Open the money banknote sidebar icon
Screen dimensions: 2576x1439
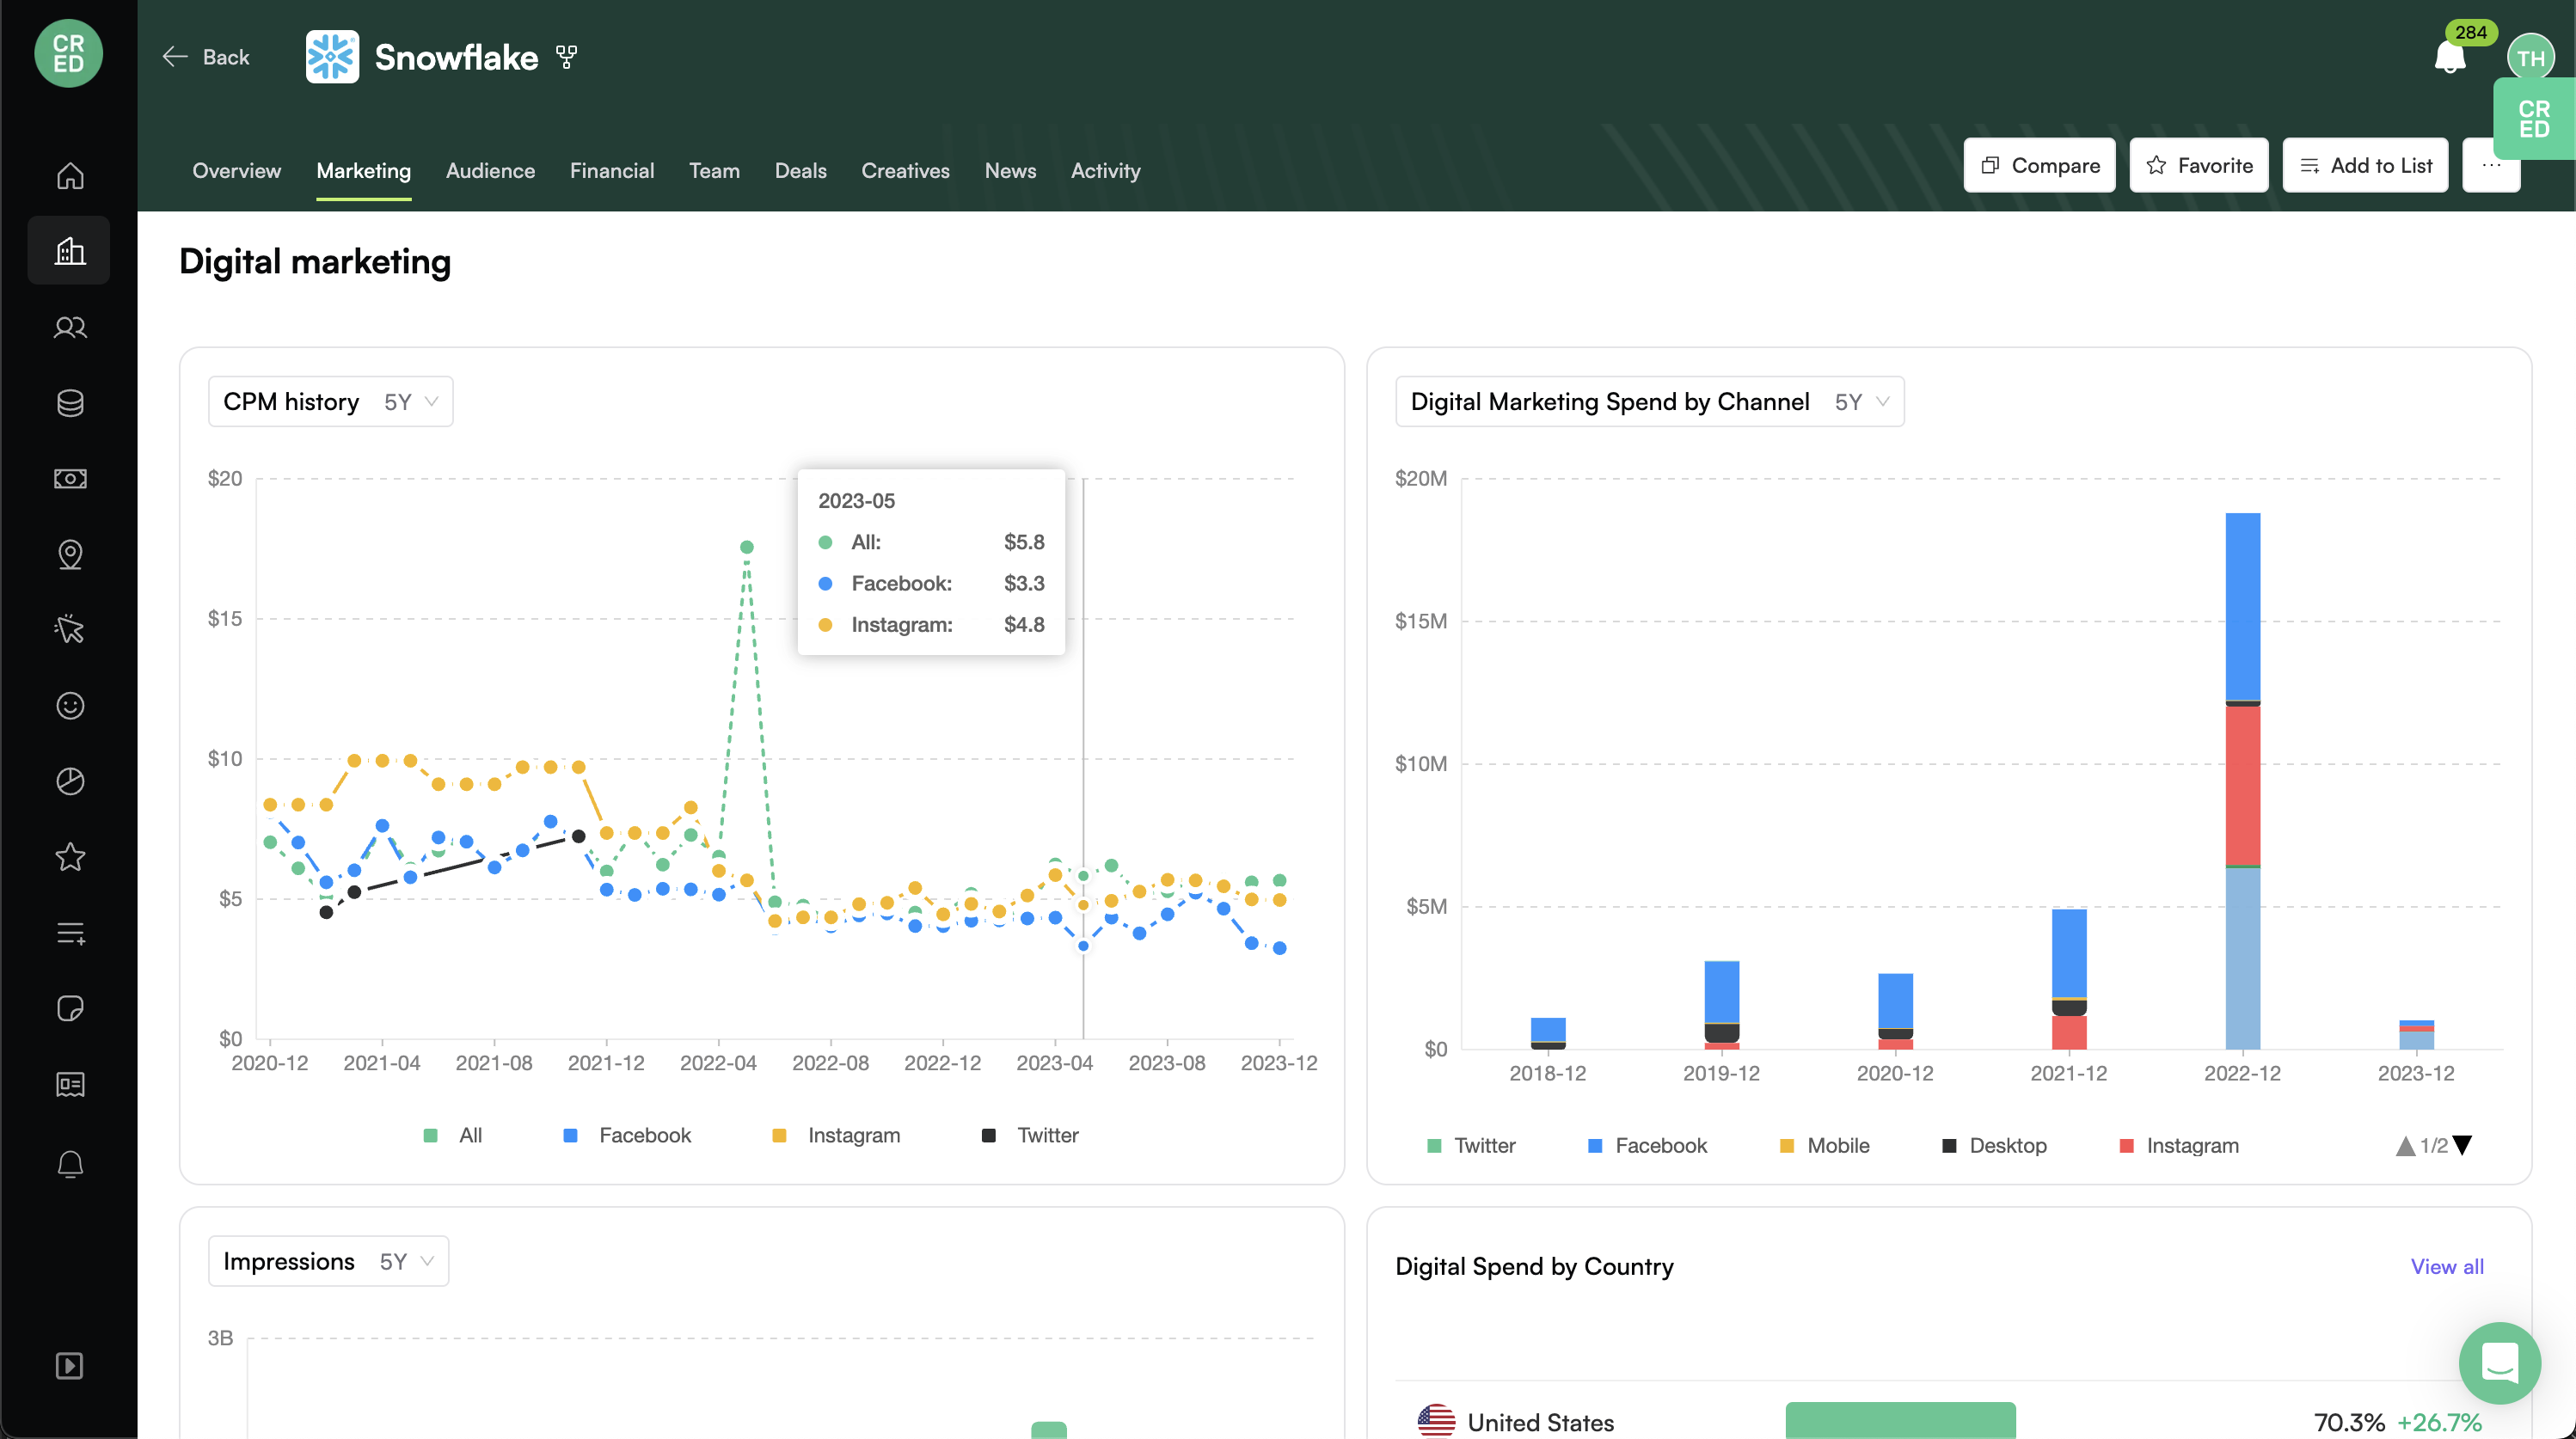(x=70, y=479)
